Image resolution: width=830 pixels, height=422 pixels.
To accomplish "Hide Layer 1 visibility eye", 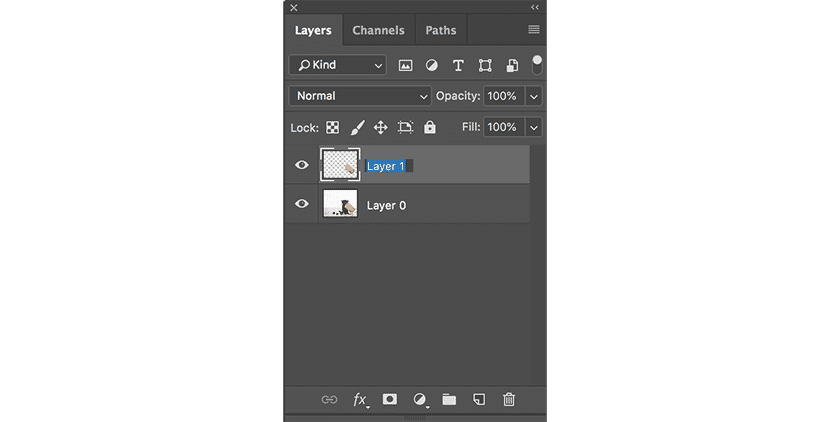I will tap(302, 165).
